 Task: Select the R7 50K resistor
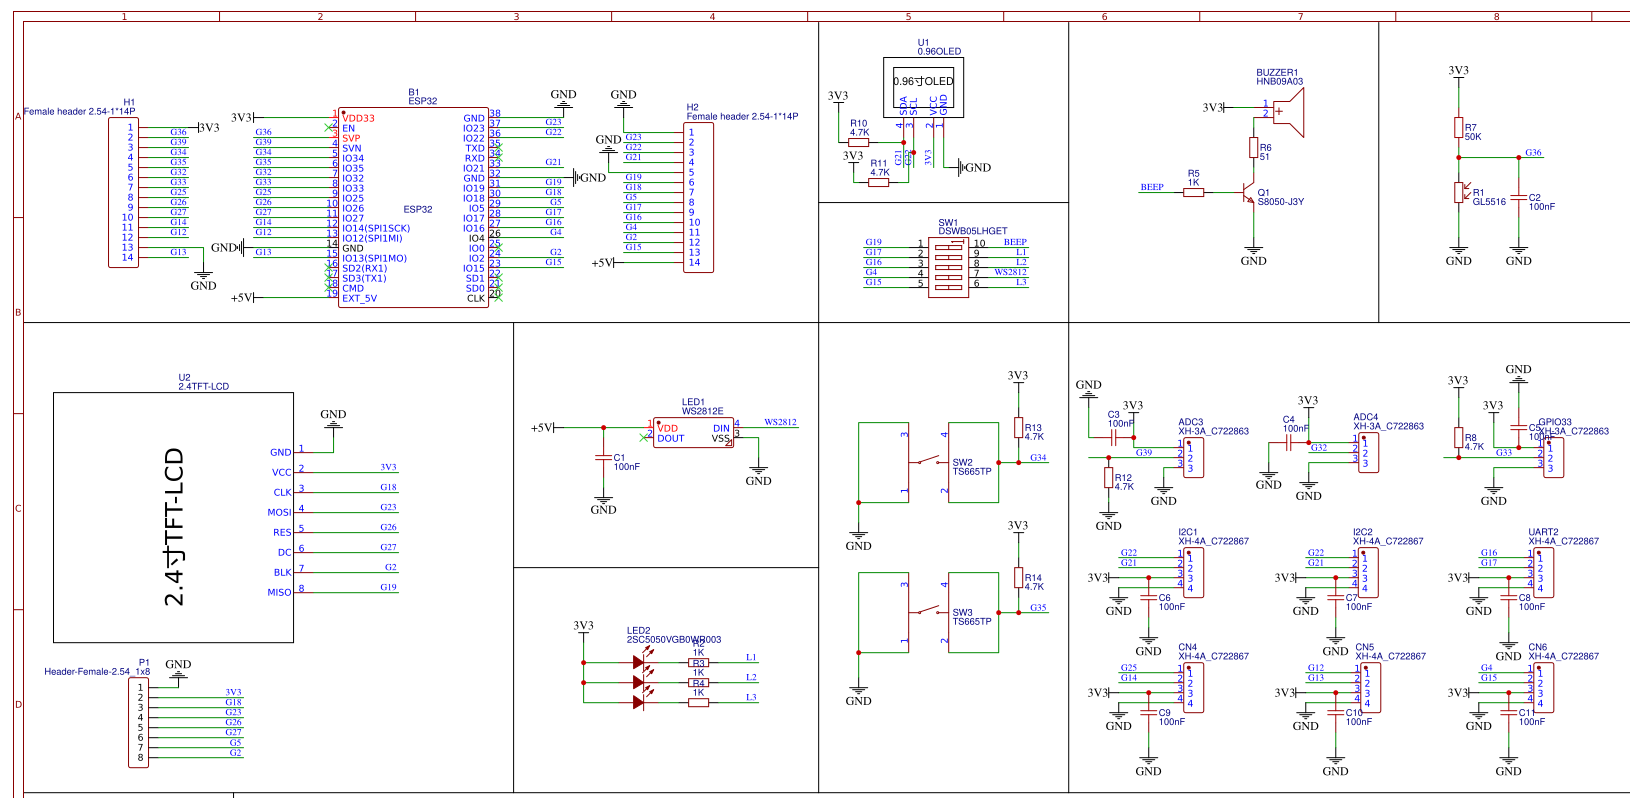click(1459, 127)
